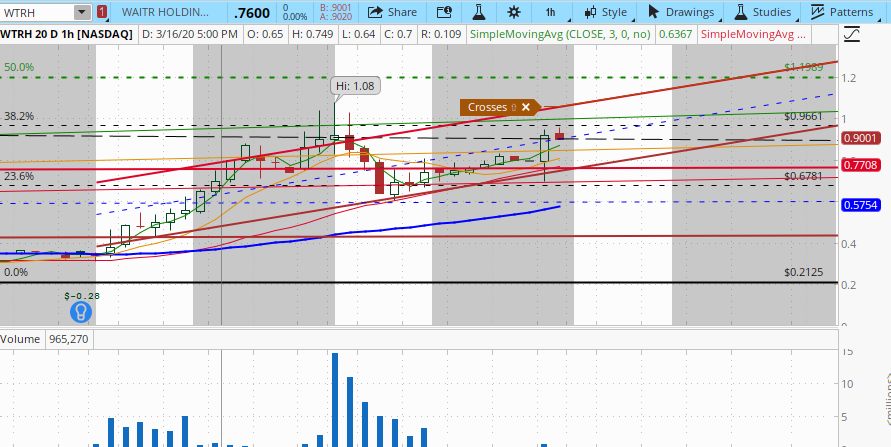Click the red linked-symbol badge numbered 1

[103, 12]
